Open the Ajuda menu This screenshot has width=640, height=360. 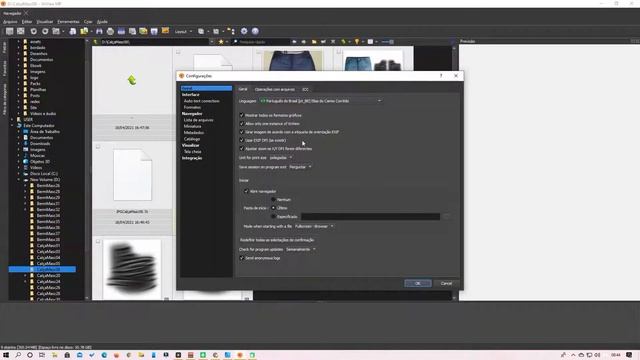[102, 22]
